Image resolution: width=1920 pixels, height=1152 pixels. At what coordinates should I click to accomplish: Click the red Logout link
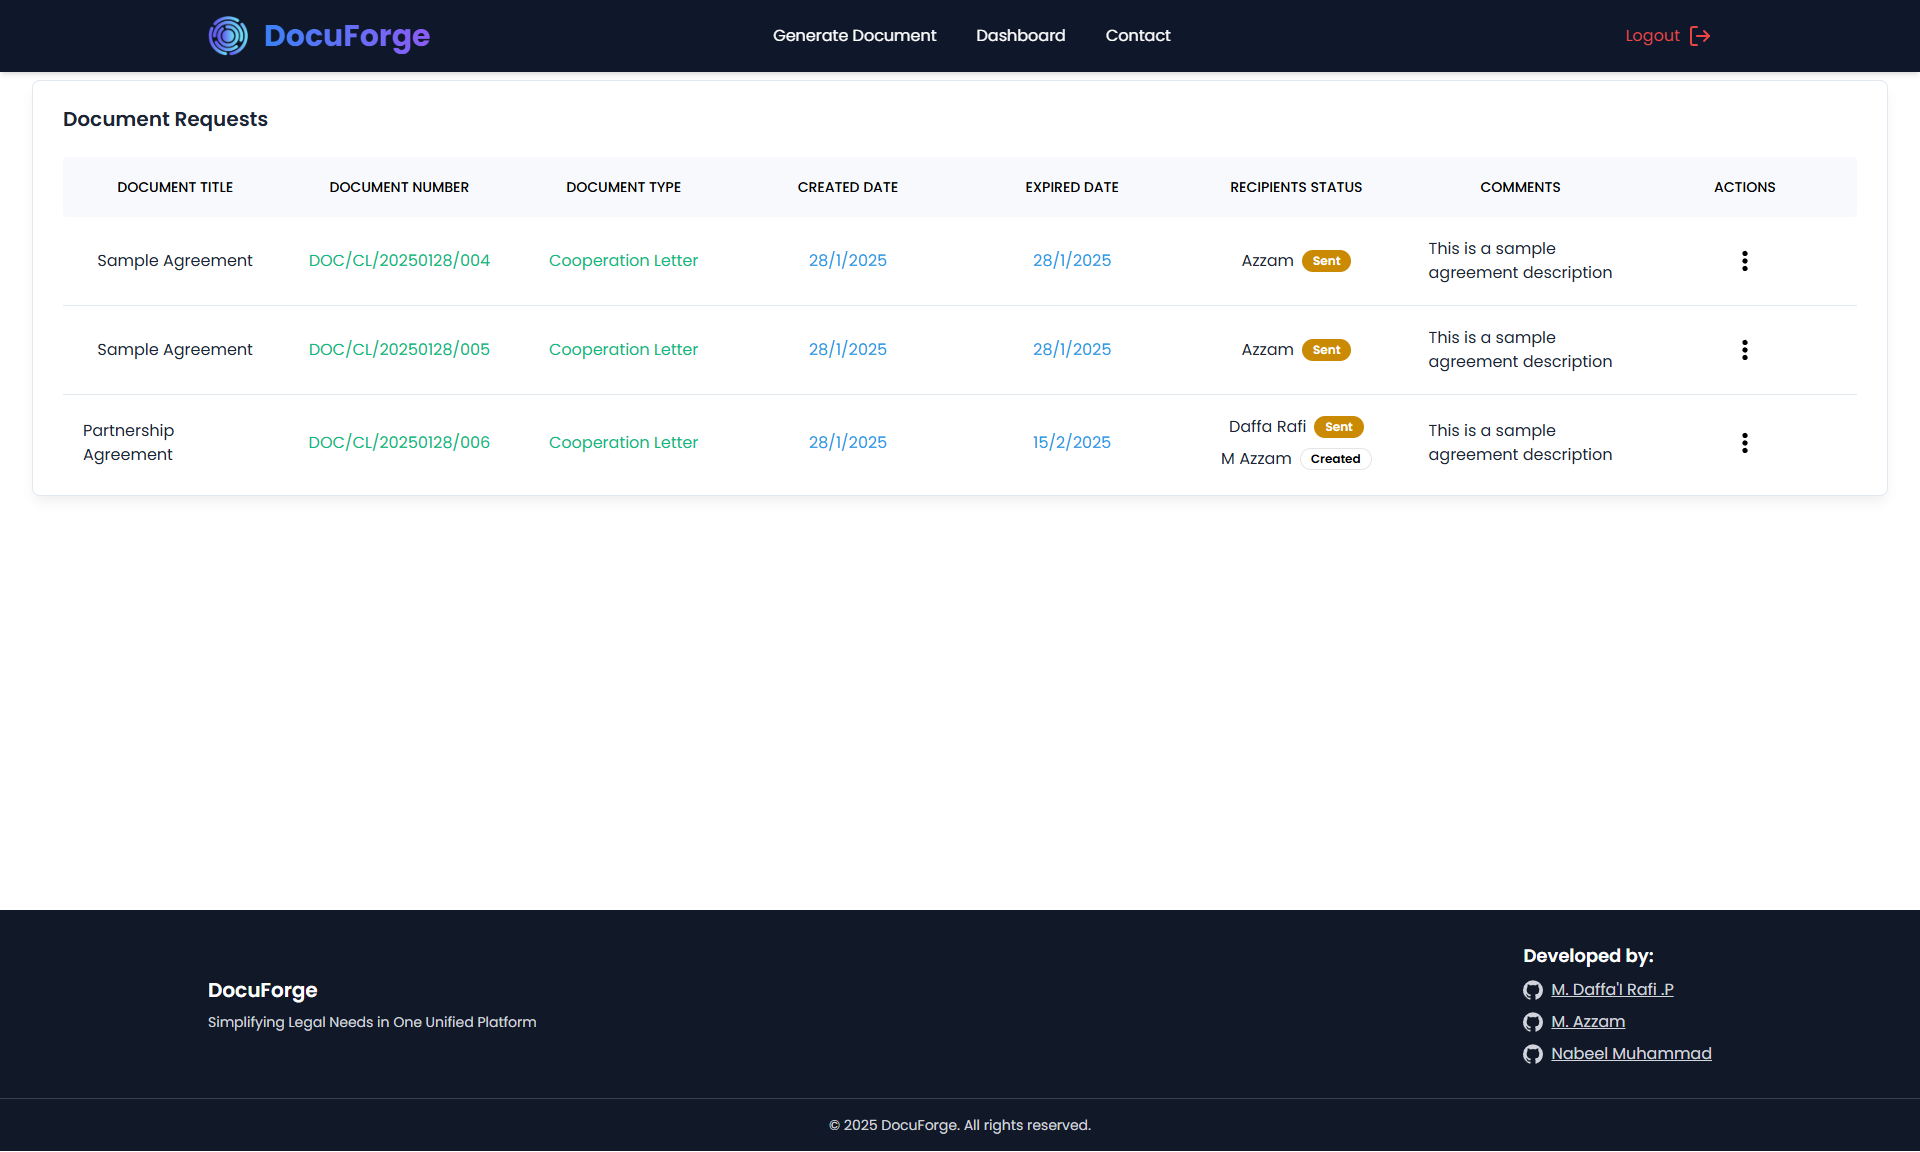tap(1652, 36)
